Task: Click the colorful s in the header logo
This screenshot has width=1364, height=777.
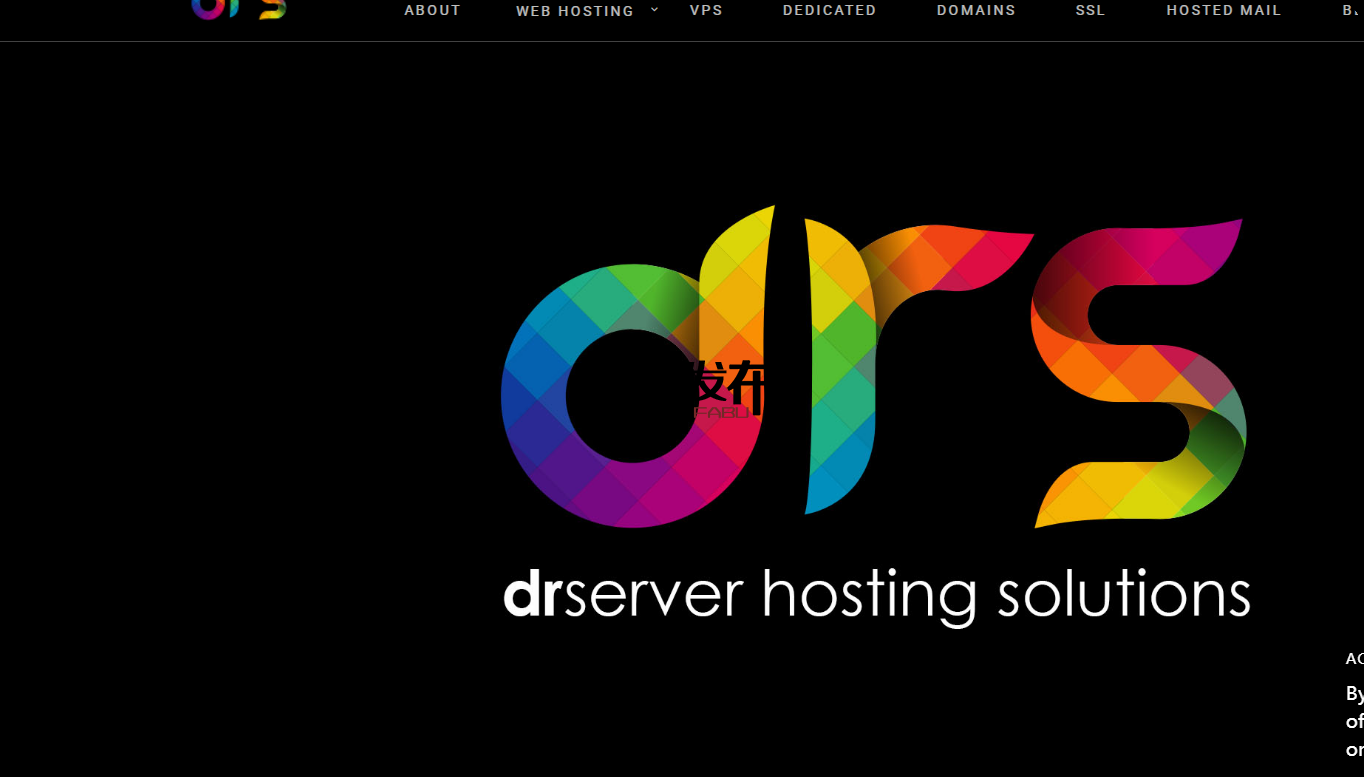Action: tap(272, 9)
